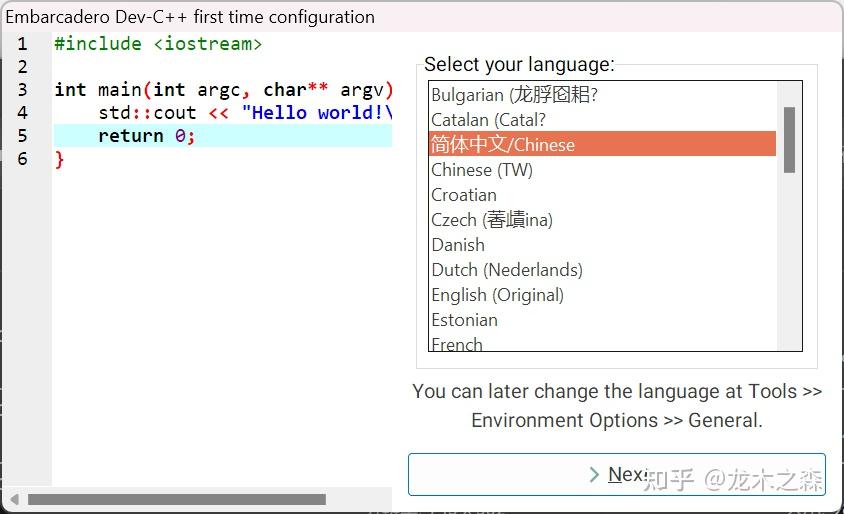The width and height of the screenshot is (844, 514).
Task: Click the highlighted return 0; line
Action: click(x=223, y=136)
